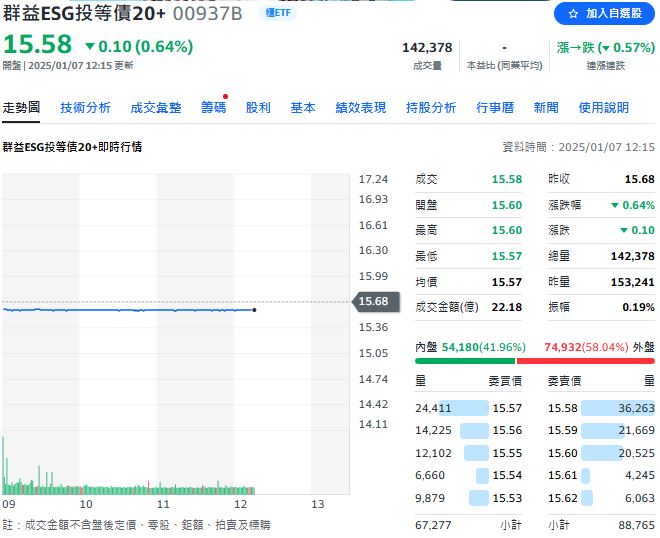Screen dimensions: 660x538
Task: Click the 漲→跌 連漲連跌 indicator
Action: 606,48
